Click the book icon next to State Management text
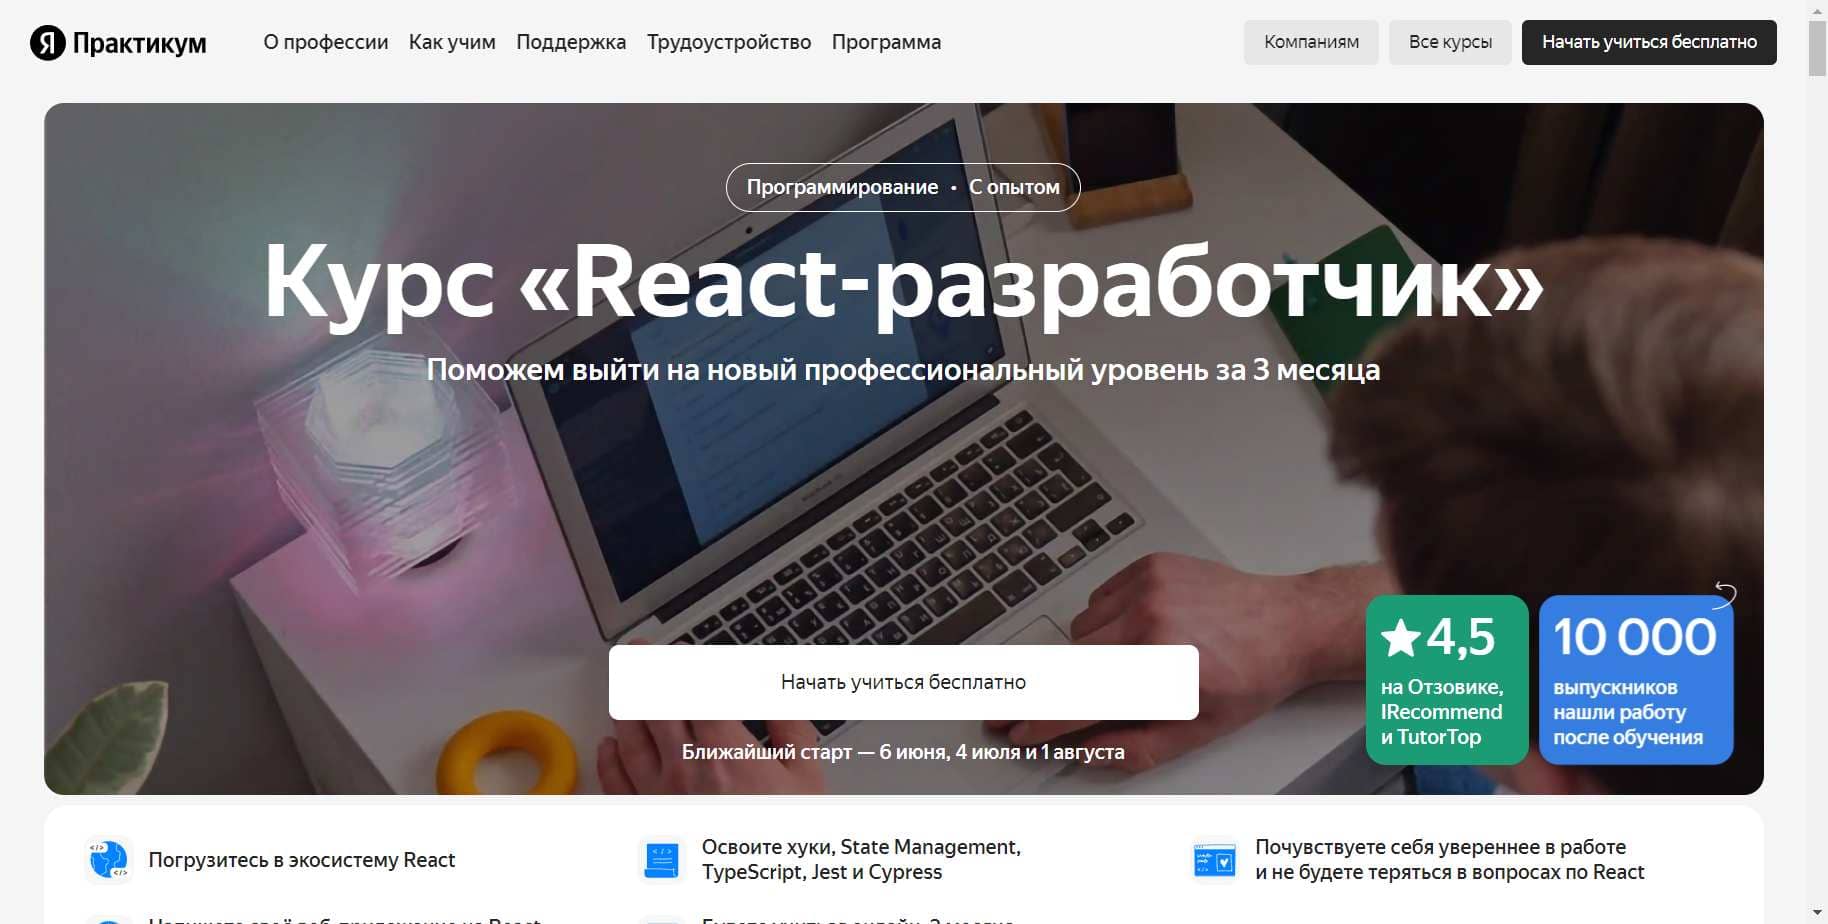Screen dimensions: 1828x924 click(x=661, y=858)
